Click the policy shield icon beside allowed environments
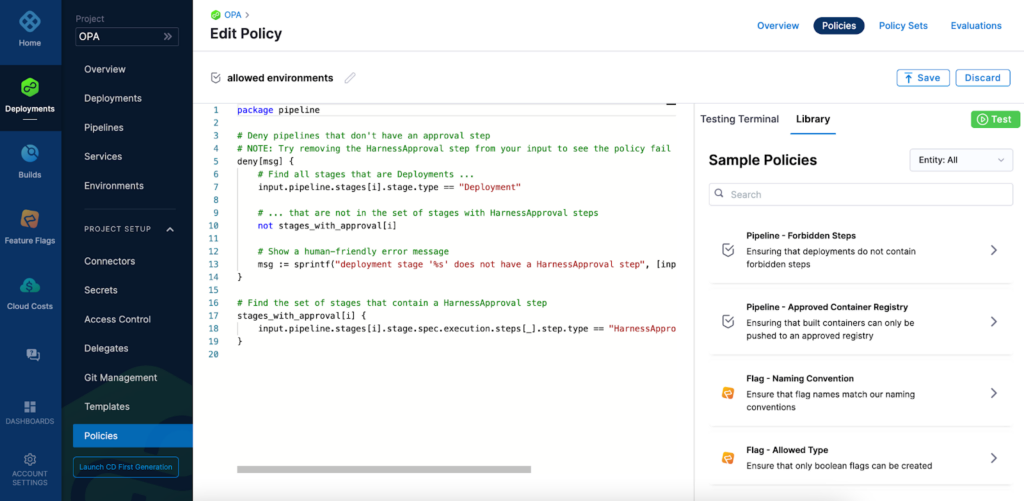Image resolution: width=1024 pixels, height=501 pixels. [x=216, y=78]
